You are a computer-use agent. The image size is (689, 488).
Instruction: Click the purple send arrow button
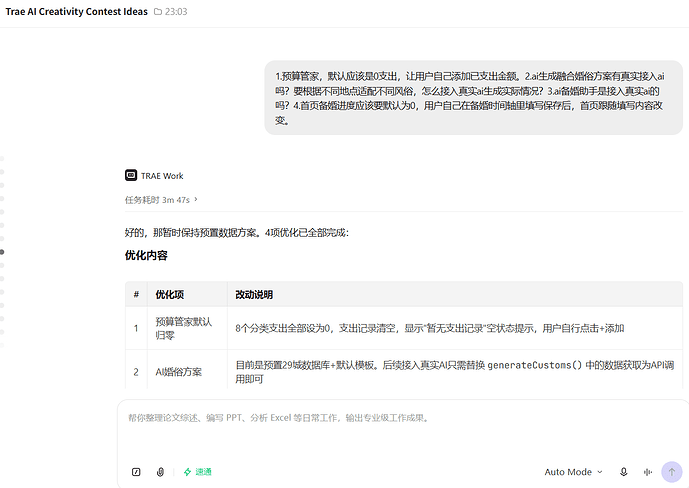pyautogui.click(x=671, y=472)
